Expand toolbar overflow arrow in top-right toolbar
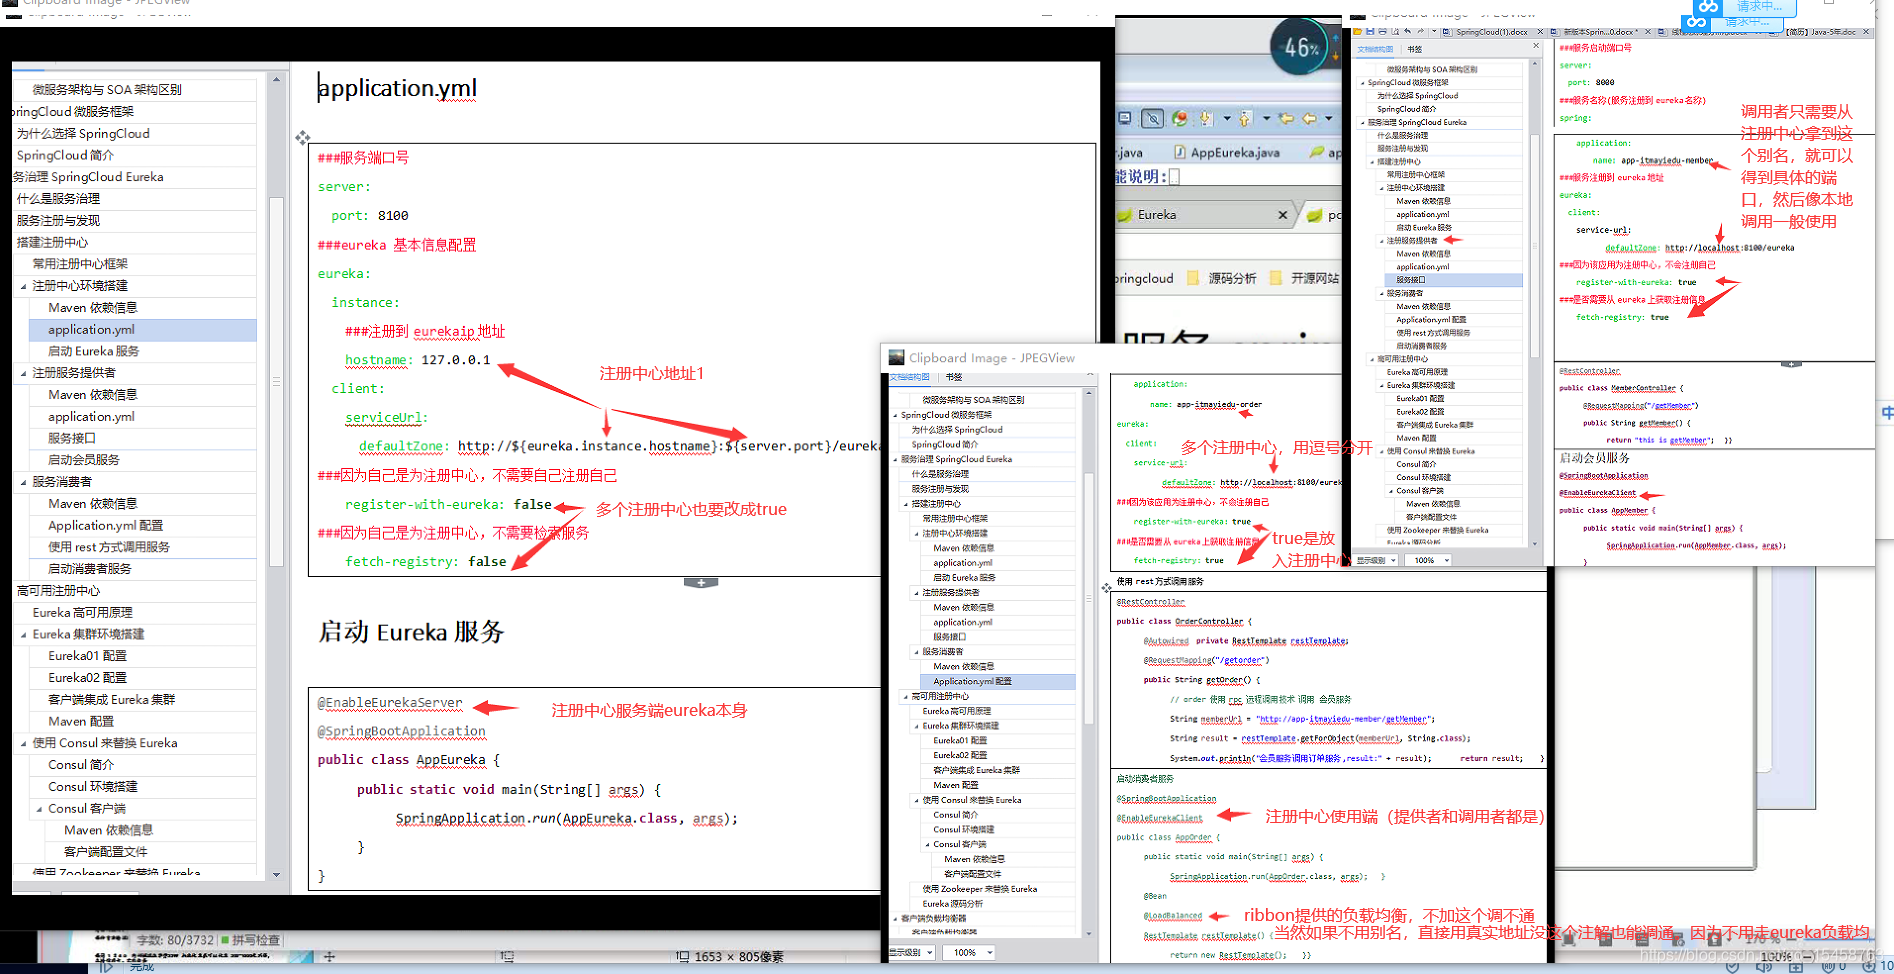The image size is (1894, 974). [1434, 32]
